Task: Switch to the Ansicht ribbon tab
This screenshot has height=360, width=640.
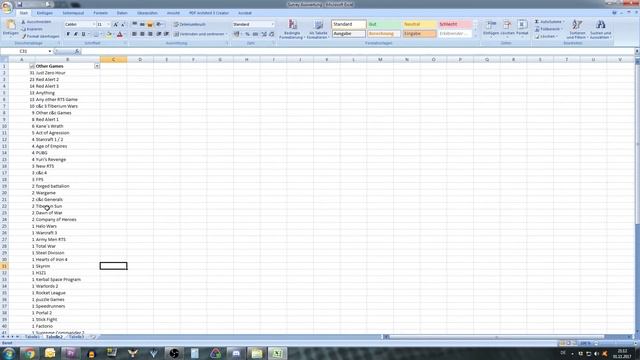Action: [173, 13]
